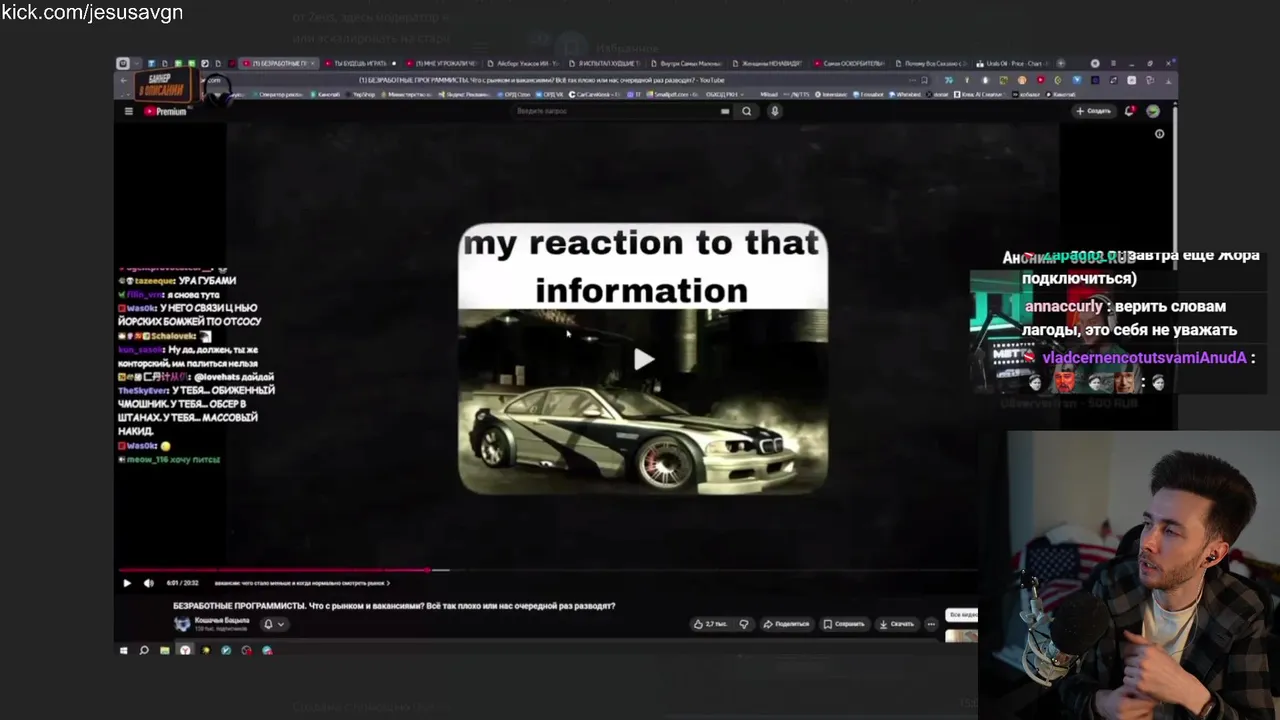The width and height of the screenshot is (1280, 720).
Task: Open YouTube notifications bell
Action: coord(1129,111)
